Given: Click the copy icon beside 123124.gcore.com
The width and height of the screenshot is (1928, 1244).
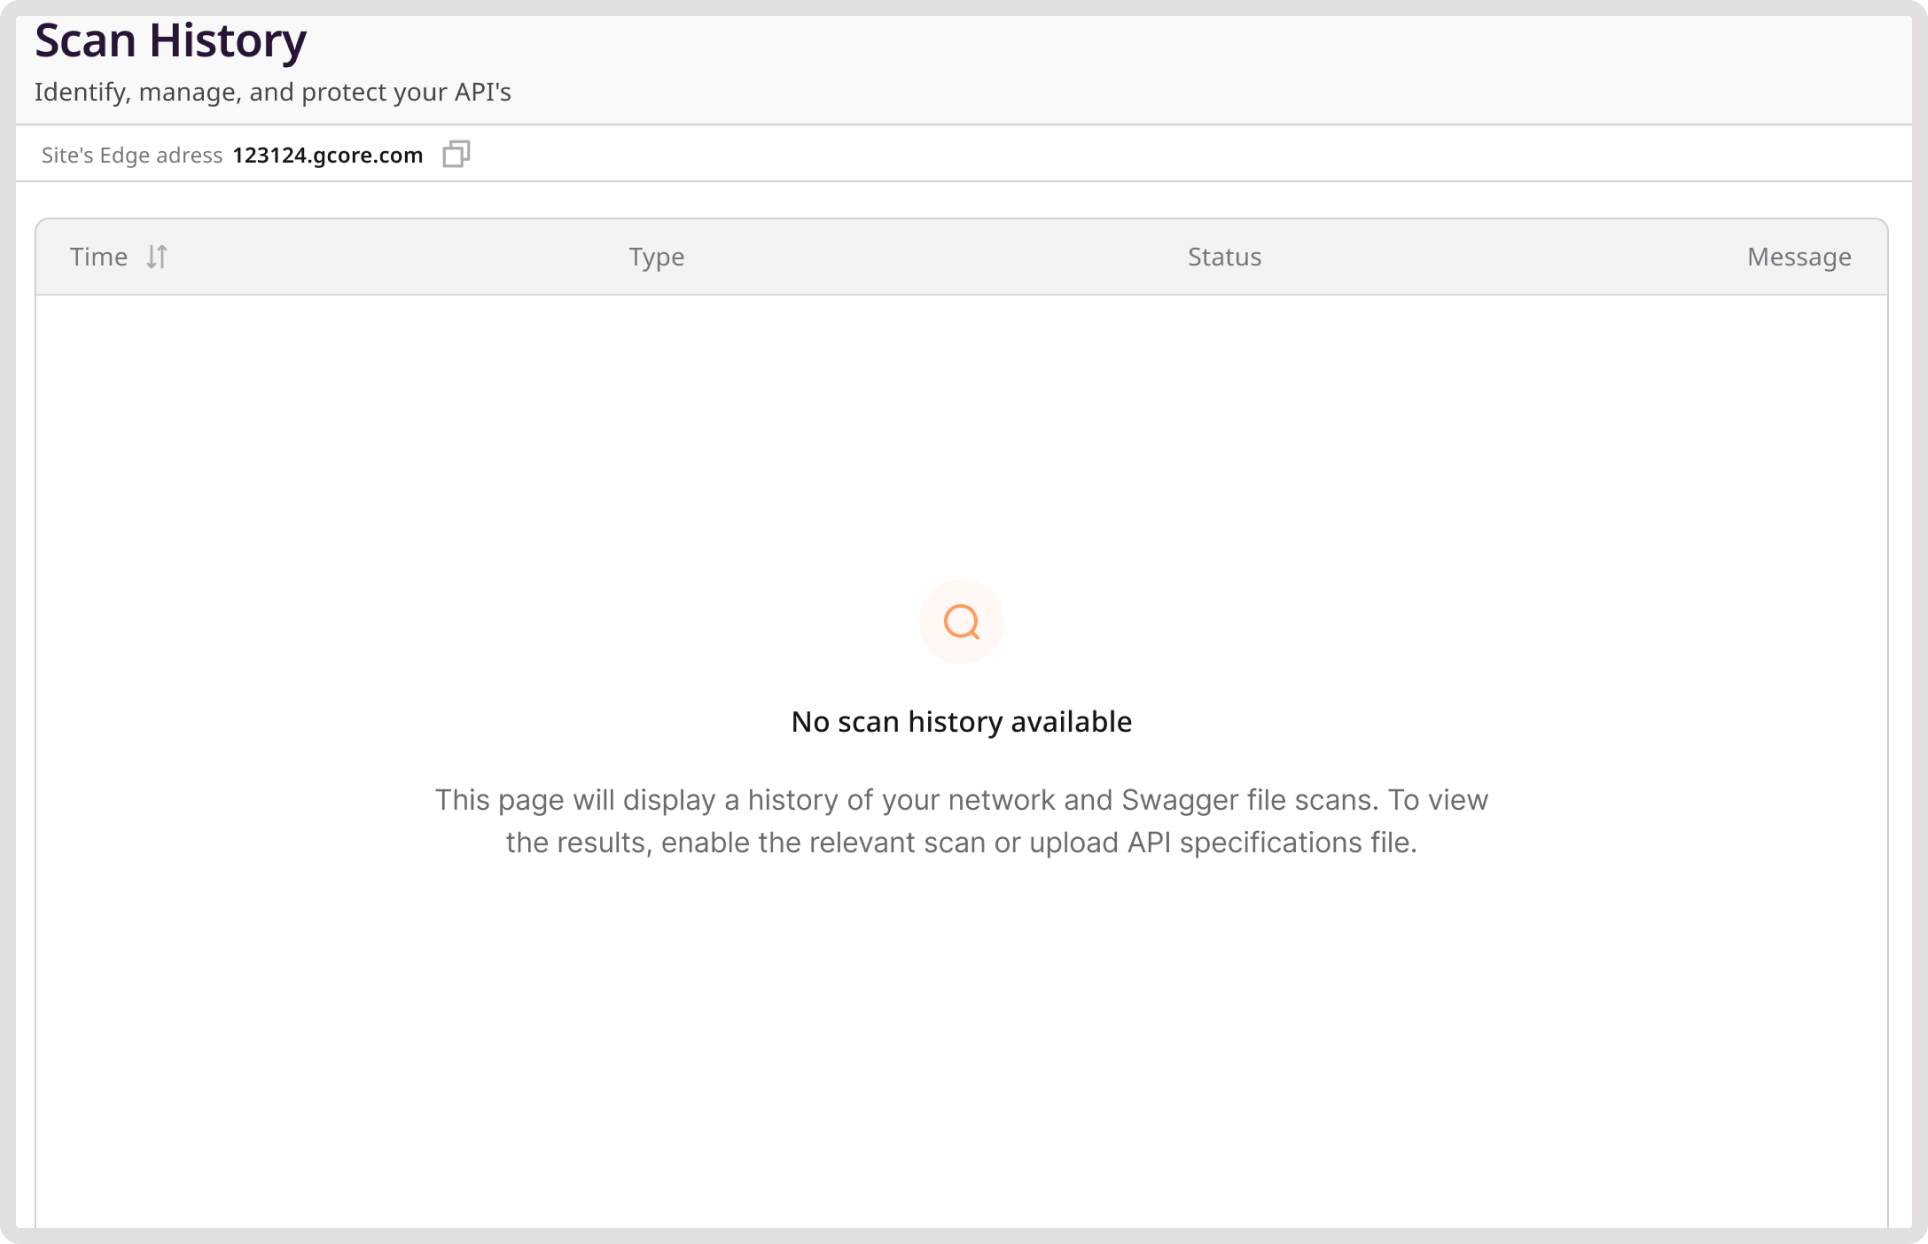Looking at the screenshot, I should pyautogui.click(x=456, y=154).
